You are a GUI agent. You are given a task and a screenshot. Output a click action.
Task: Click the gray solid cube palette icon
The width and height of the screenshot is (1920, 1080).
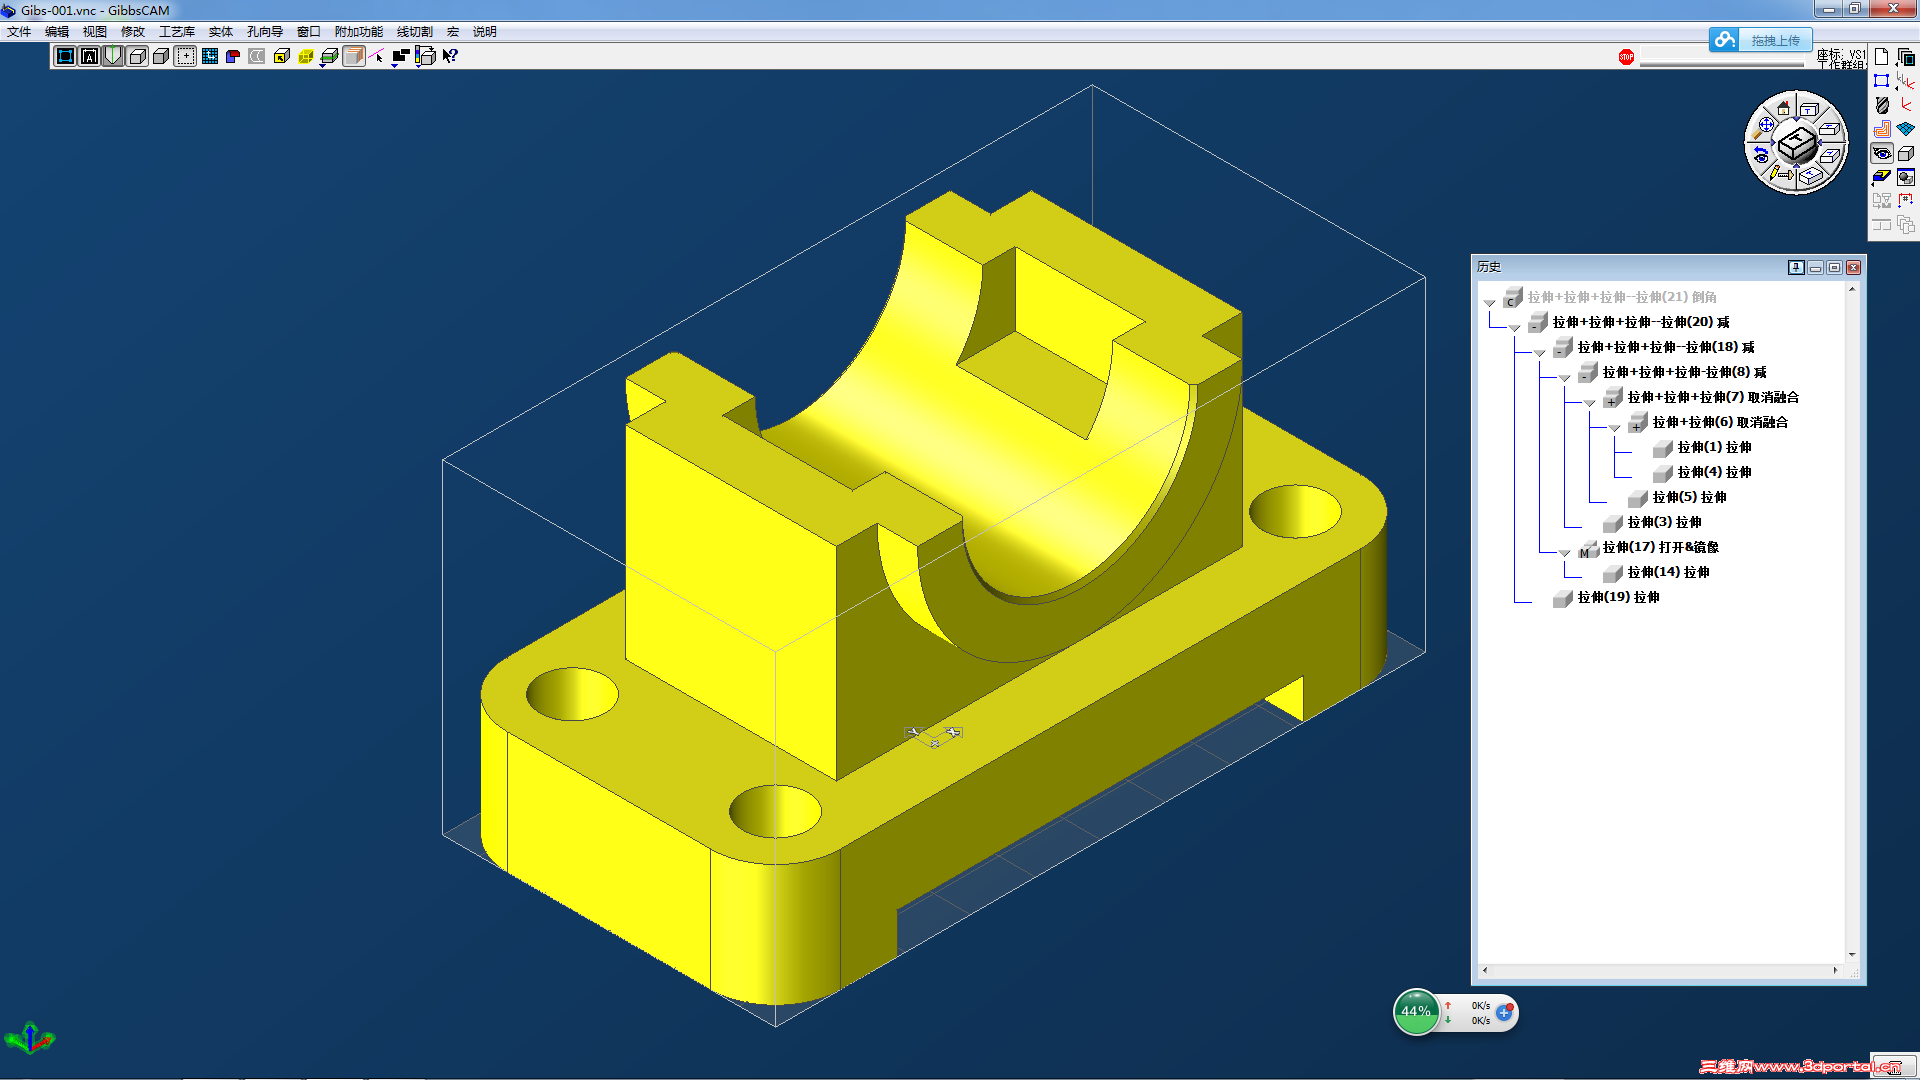pos(1906,153)
